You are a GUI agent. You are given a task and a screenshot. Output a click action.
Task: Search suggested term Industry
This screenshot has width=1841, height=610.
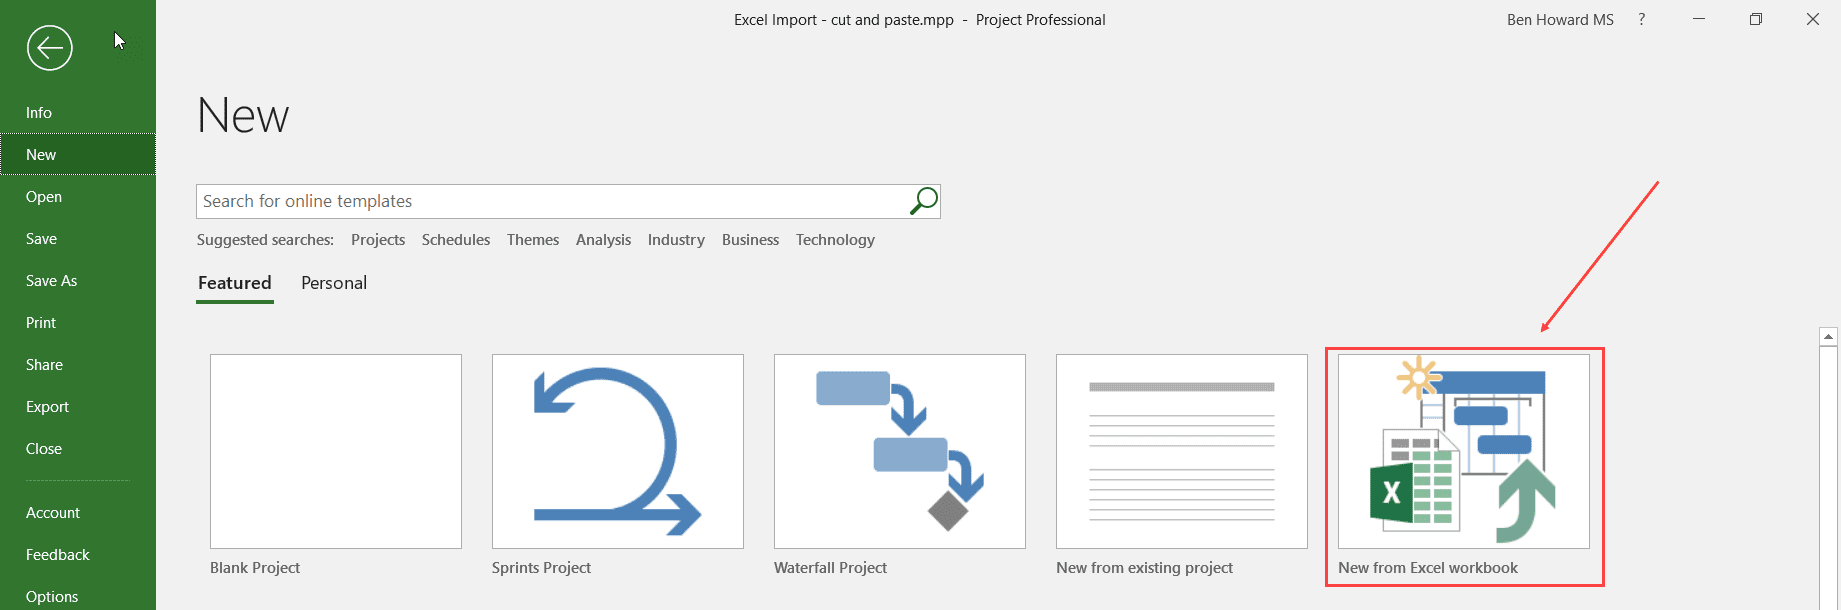676,239
